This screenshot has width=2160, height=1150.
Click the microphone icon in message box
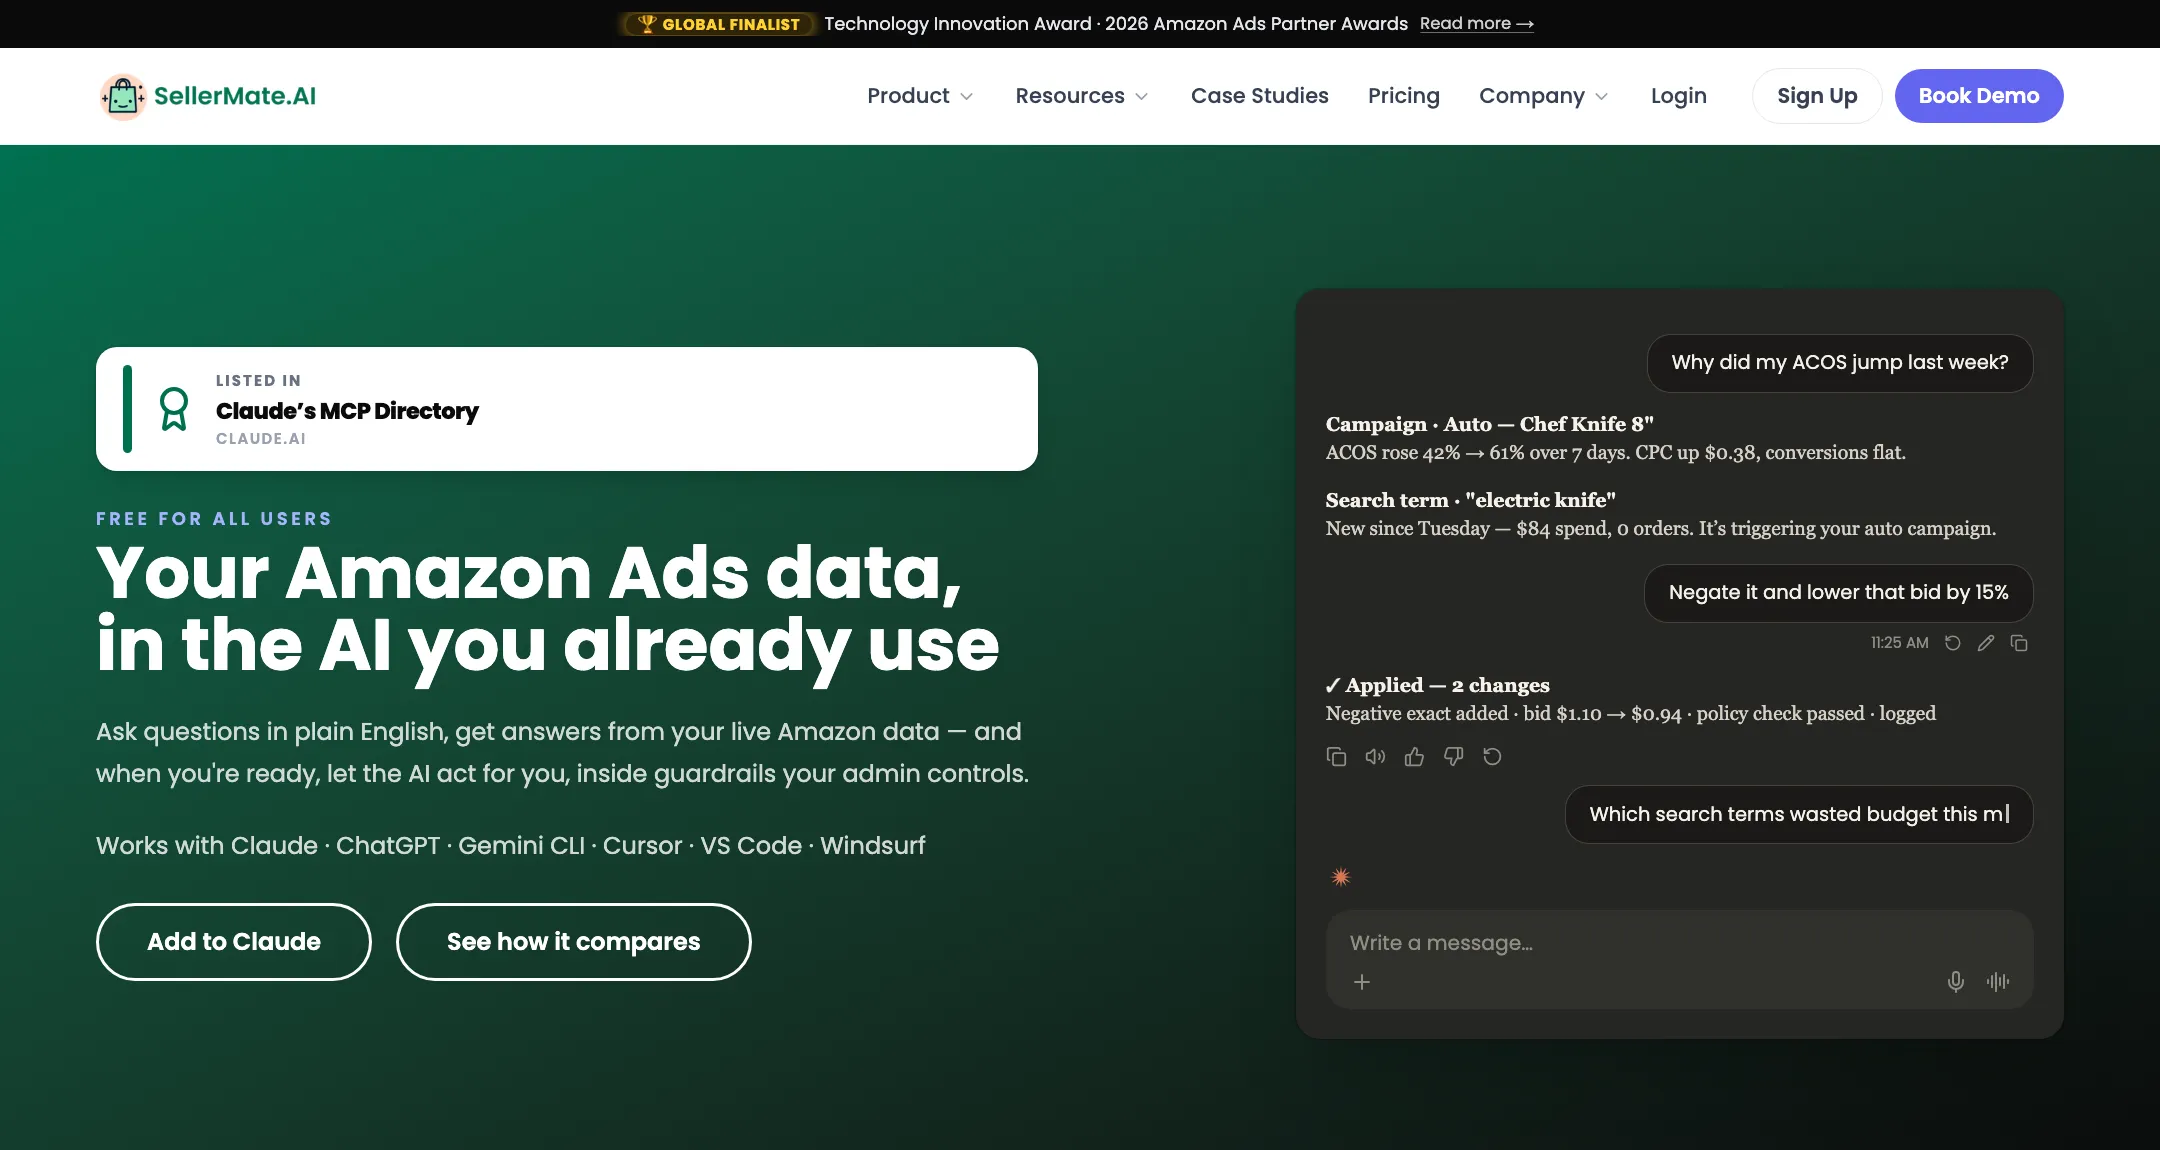(1956, 982)
